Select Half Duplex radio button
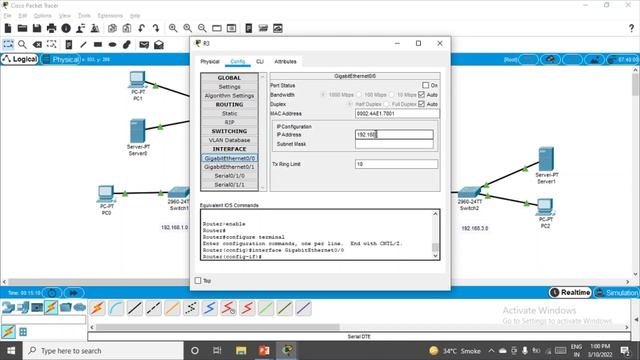The height and width of the screenshot is (360, 640). [x=350, y=104]
